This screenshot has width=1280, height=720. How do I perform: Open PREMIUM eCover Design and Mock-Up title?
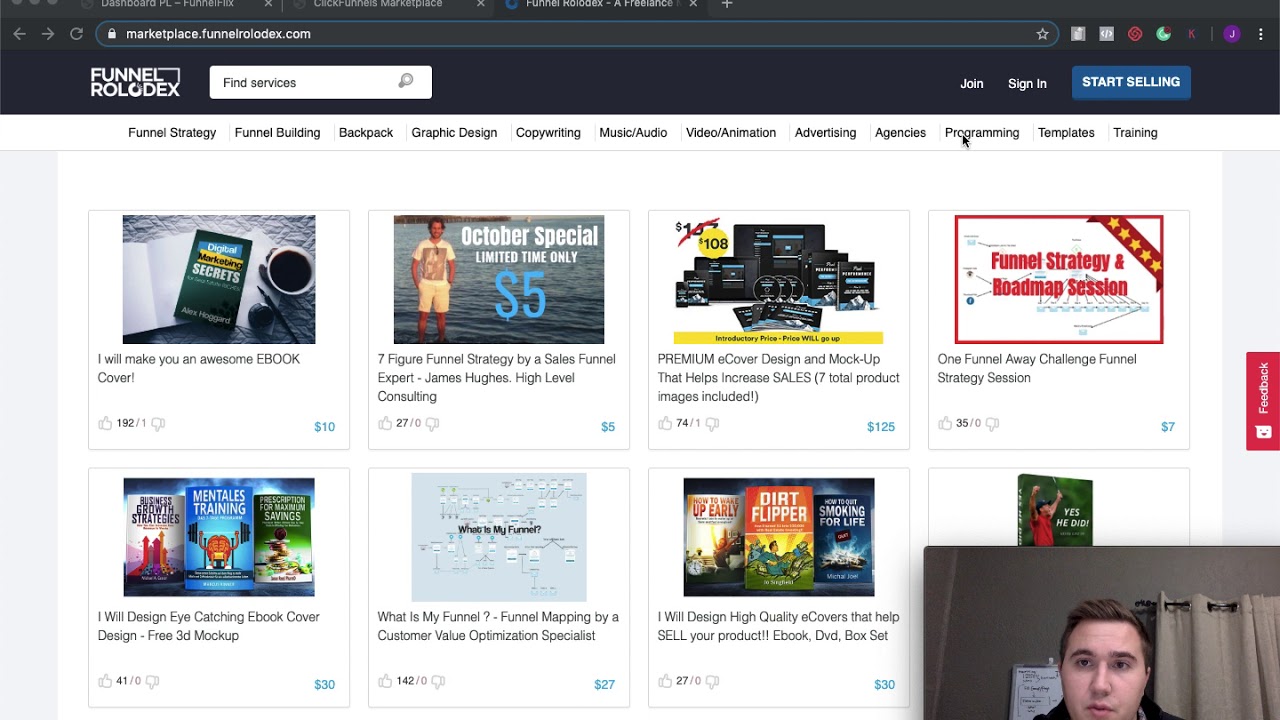pyautogui.click(x=778, y=377)
